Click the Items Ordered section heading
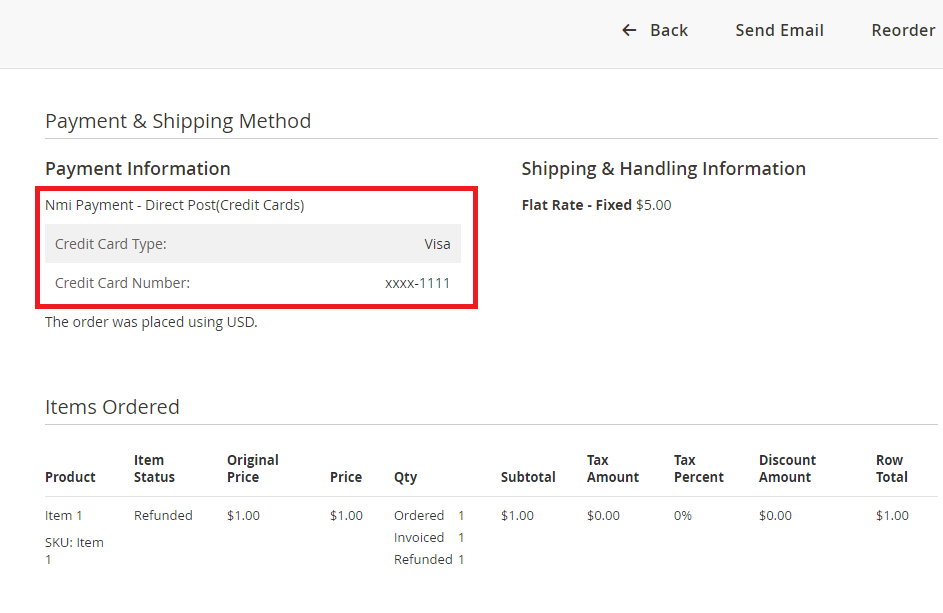This screenshot has width=943, height=613. click(x=112, y=407)
